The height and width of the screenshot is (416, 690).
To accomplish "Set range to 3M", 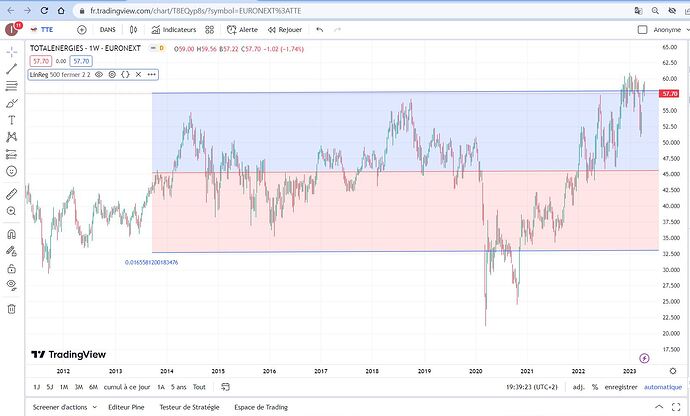I will (x=79, y=387).
